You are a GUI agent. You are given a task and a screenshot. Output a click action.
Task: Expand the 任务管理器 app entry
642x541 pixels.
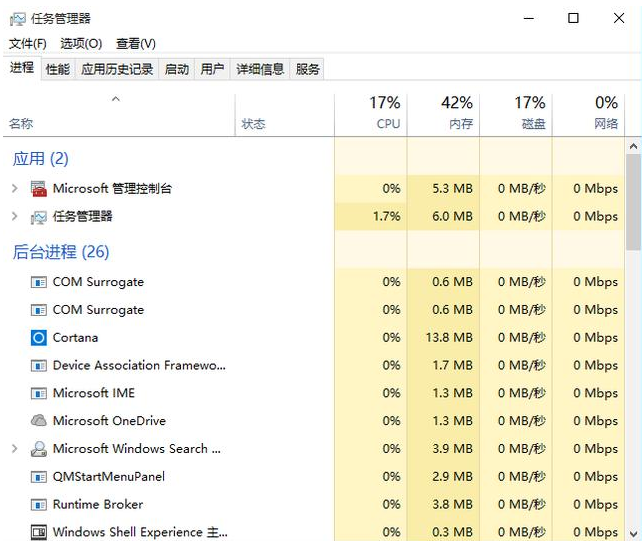[x=15, y=216]
